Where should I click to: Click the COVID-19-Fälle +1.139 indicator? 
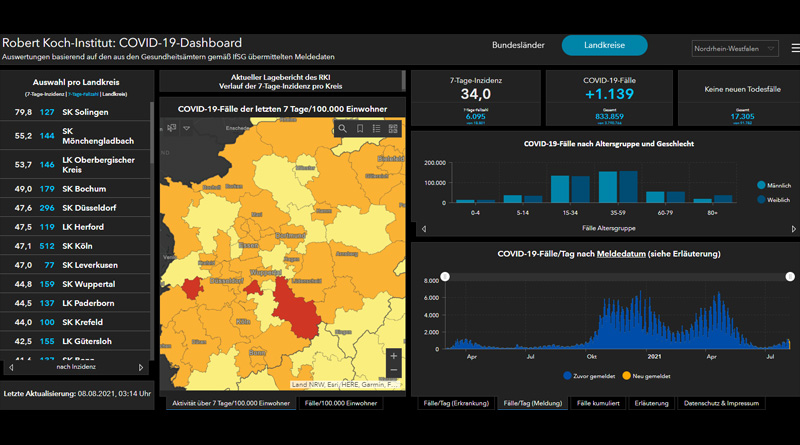(609, 98)
